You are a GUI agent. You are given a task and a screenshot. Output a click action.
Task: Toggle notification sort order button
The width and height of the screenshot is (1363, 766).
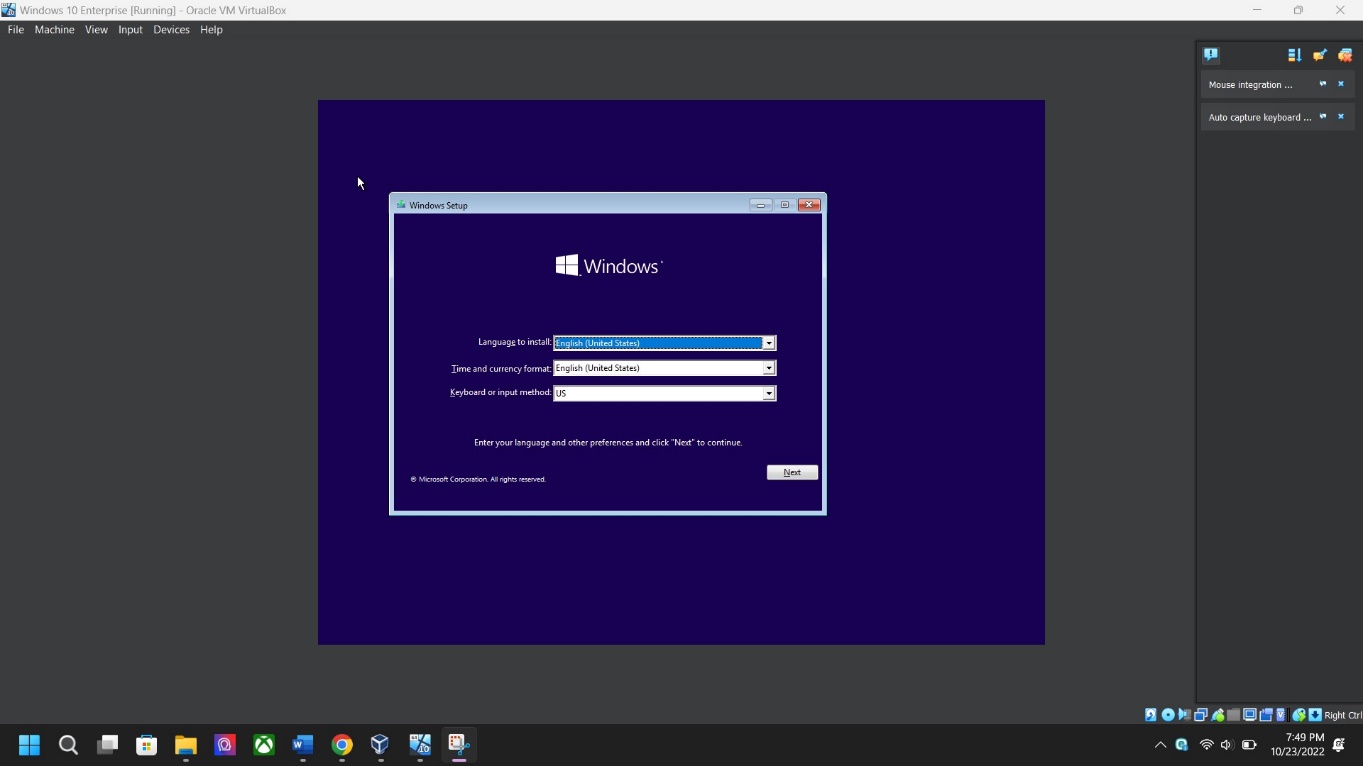pyautogui.click(x=1294, y=55)
